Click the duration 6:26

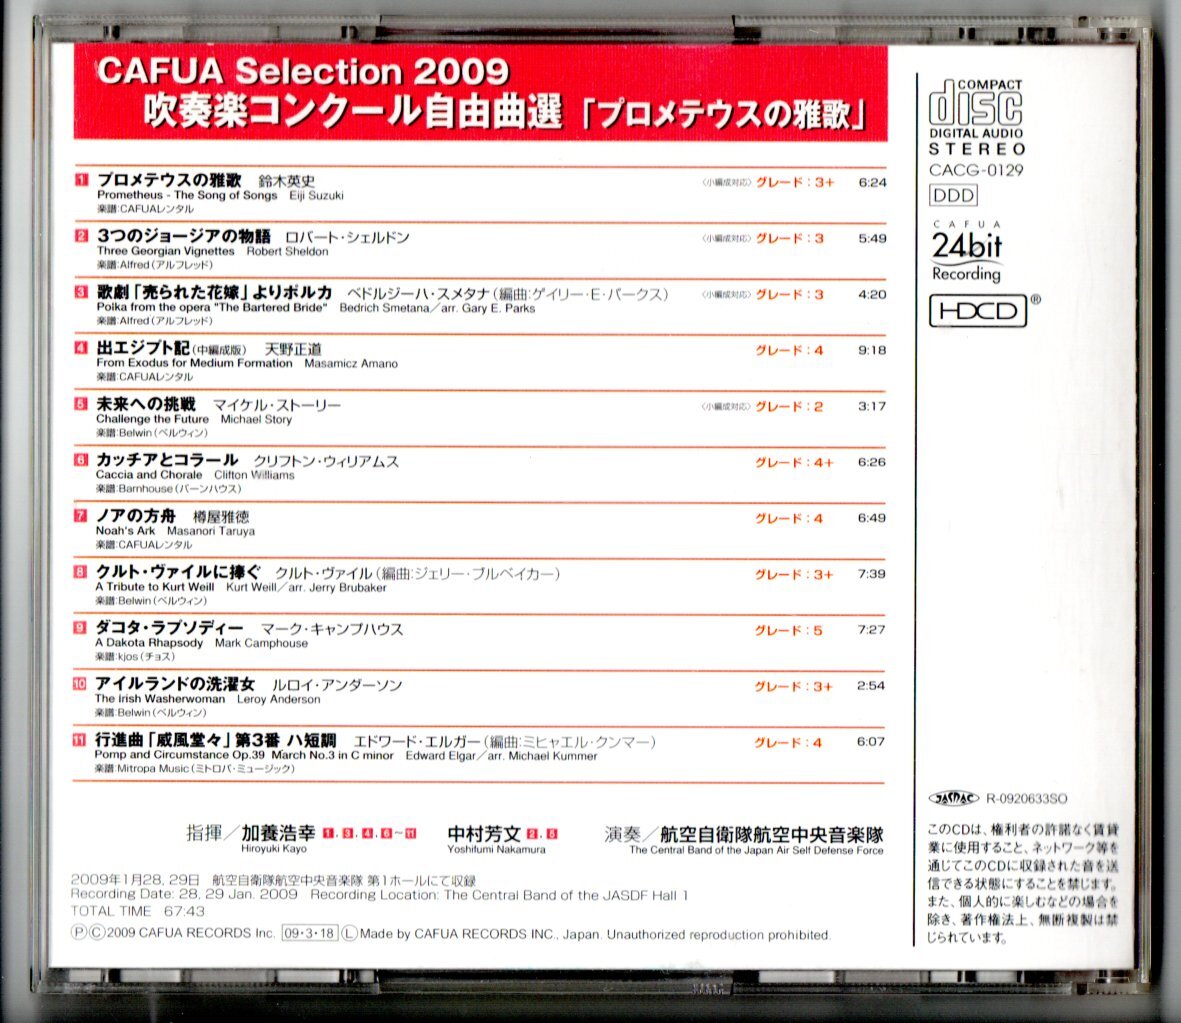point(871,462)
